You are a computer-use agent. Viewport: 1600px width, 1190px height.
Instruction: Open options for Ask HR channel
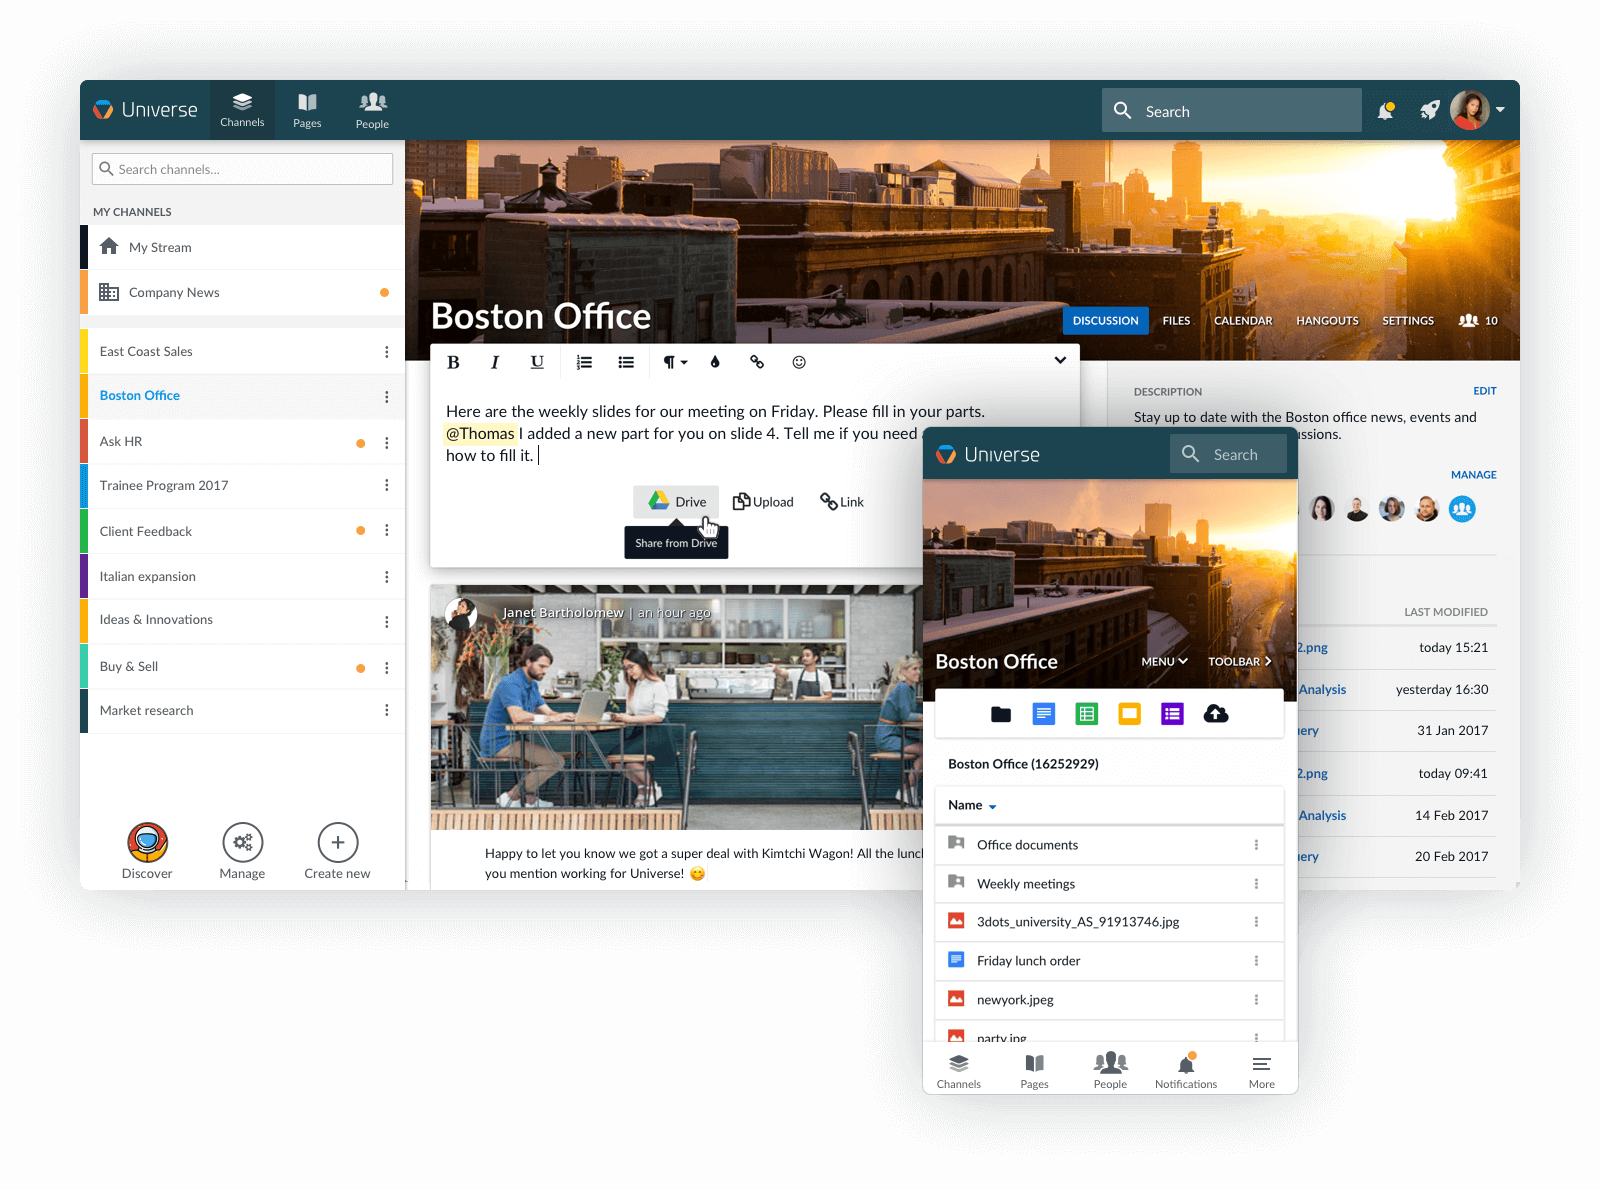tap(387, 443)
